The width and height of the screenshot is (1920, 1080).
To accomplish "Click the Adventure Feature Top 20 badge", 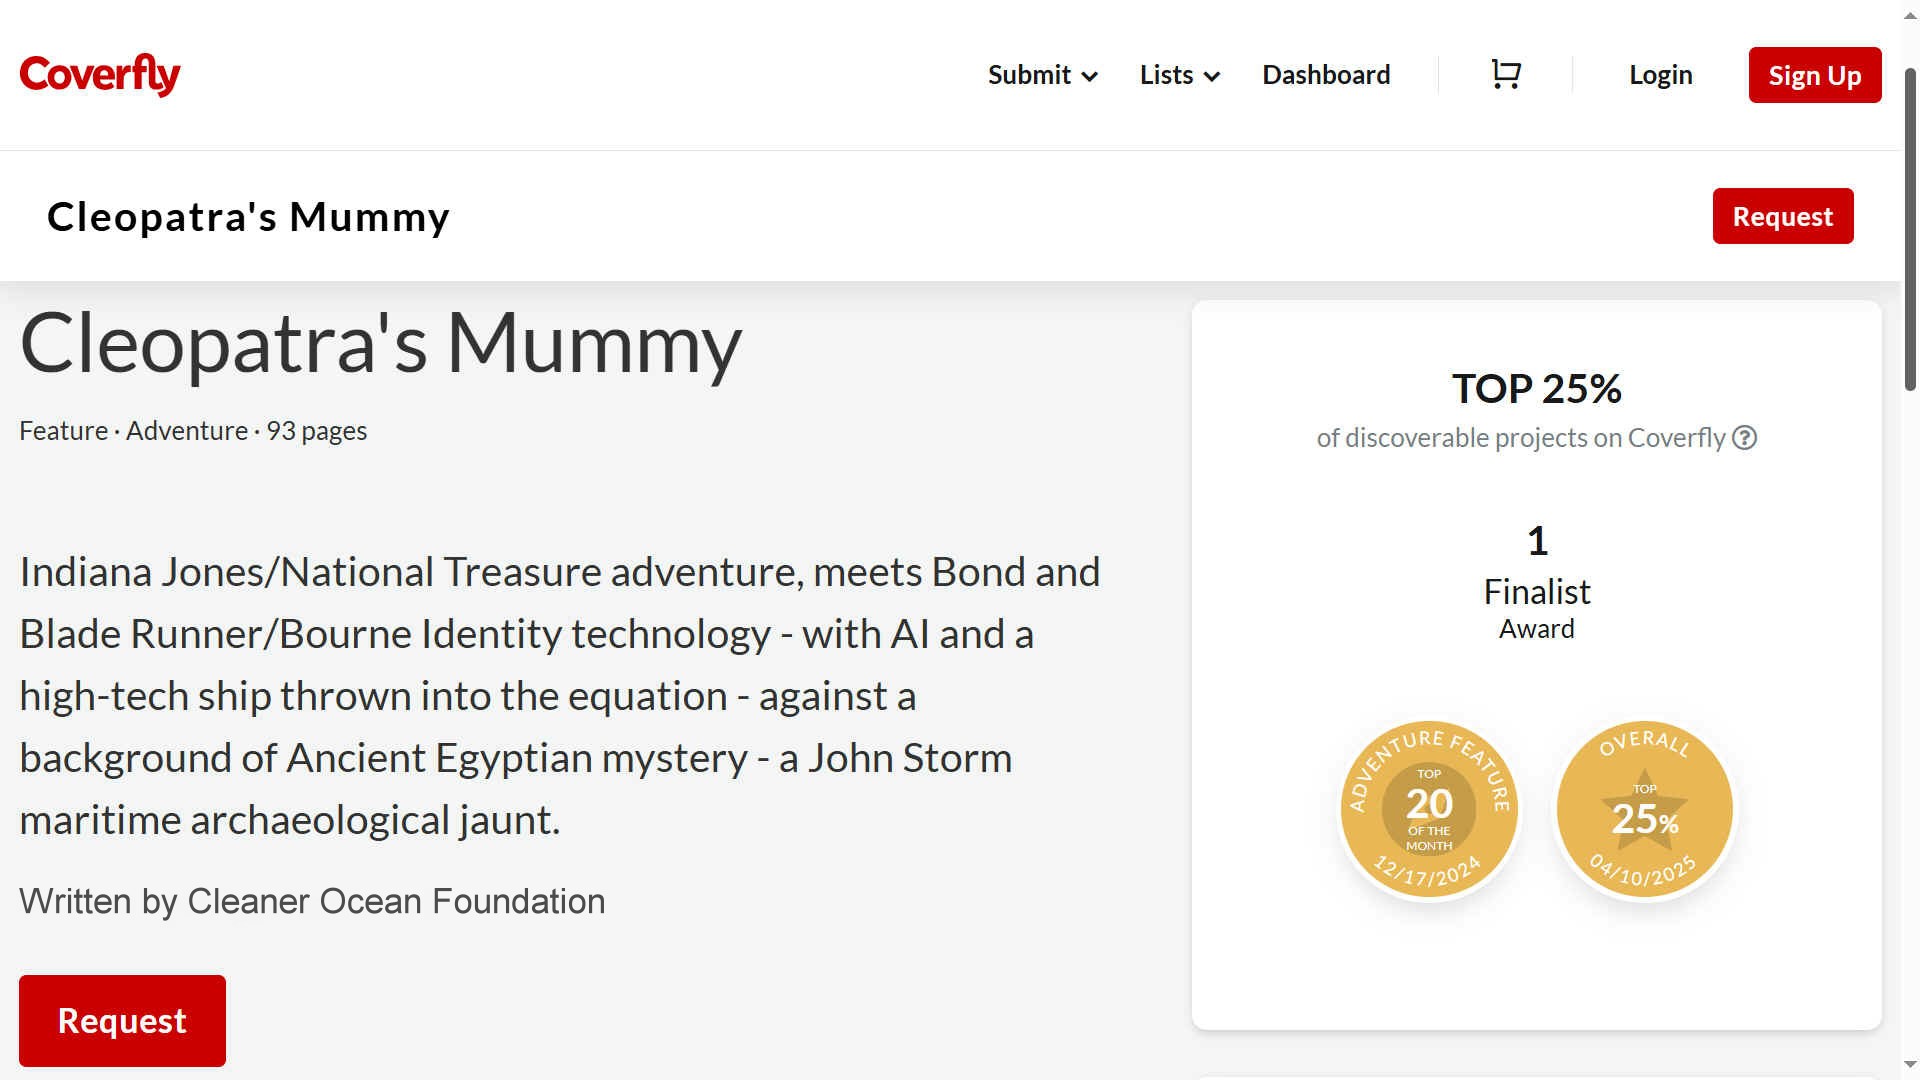I will pyautogui.click(x=1429, y=809).
